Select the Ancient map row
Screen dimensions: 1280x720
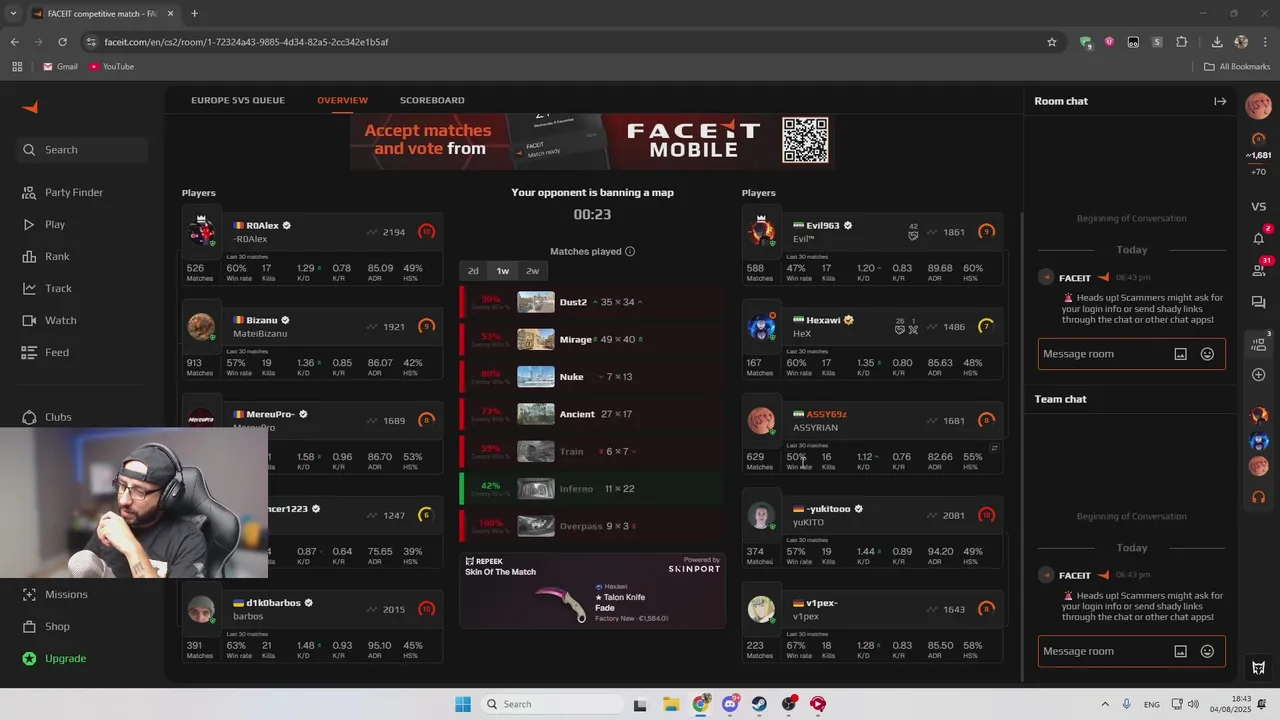(x=592, y=414)
